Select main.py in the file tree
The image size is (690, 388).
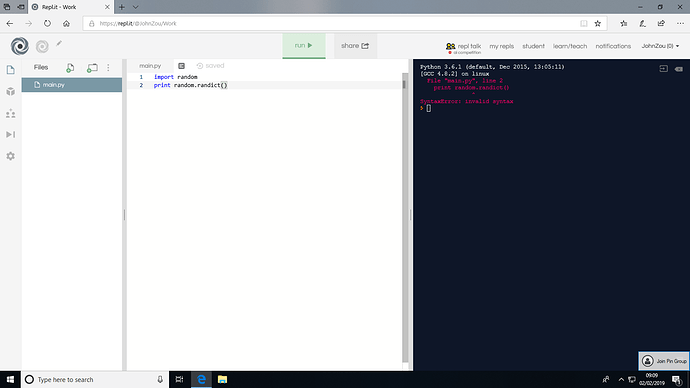click(x=72, y=84)
